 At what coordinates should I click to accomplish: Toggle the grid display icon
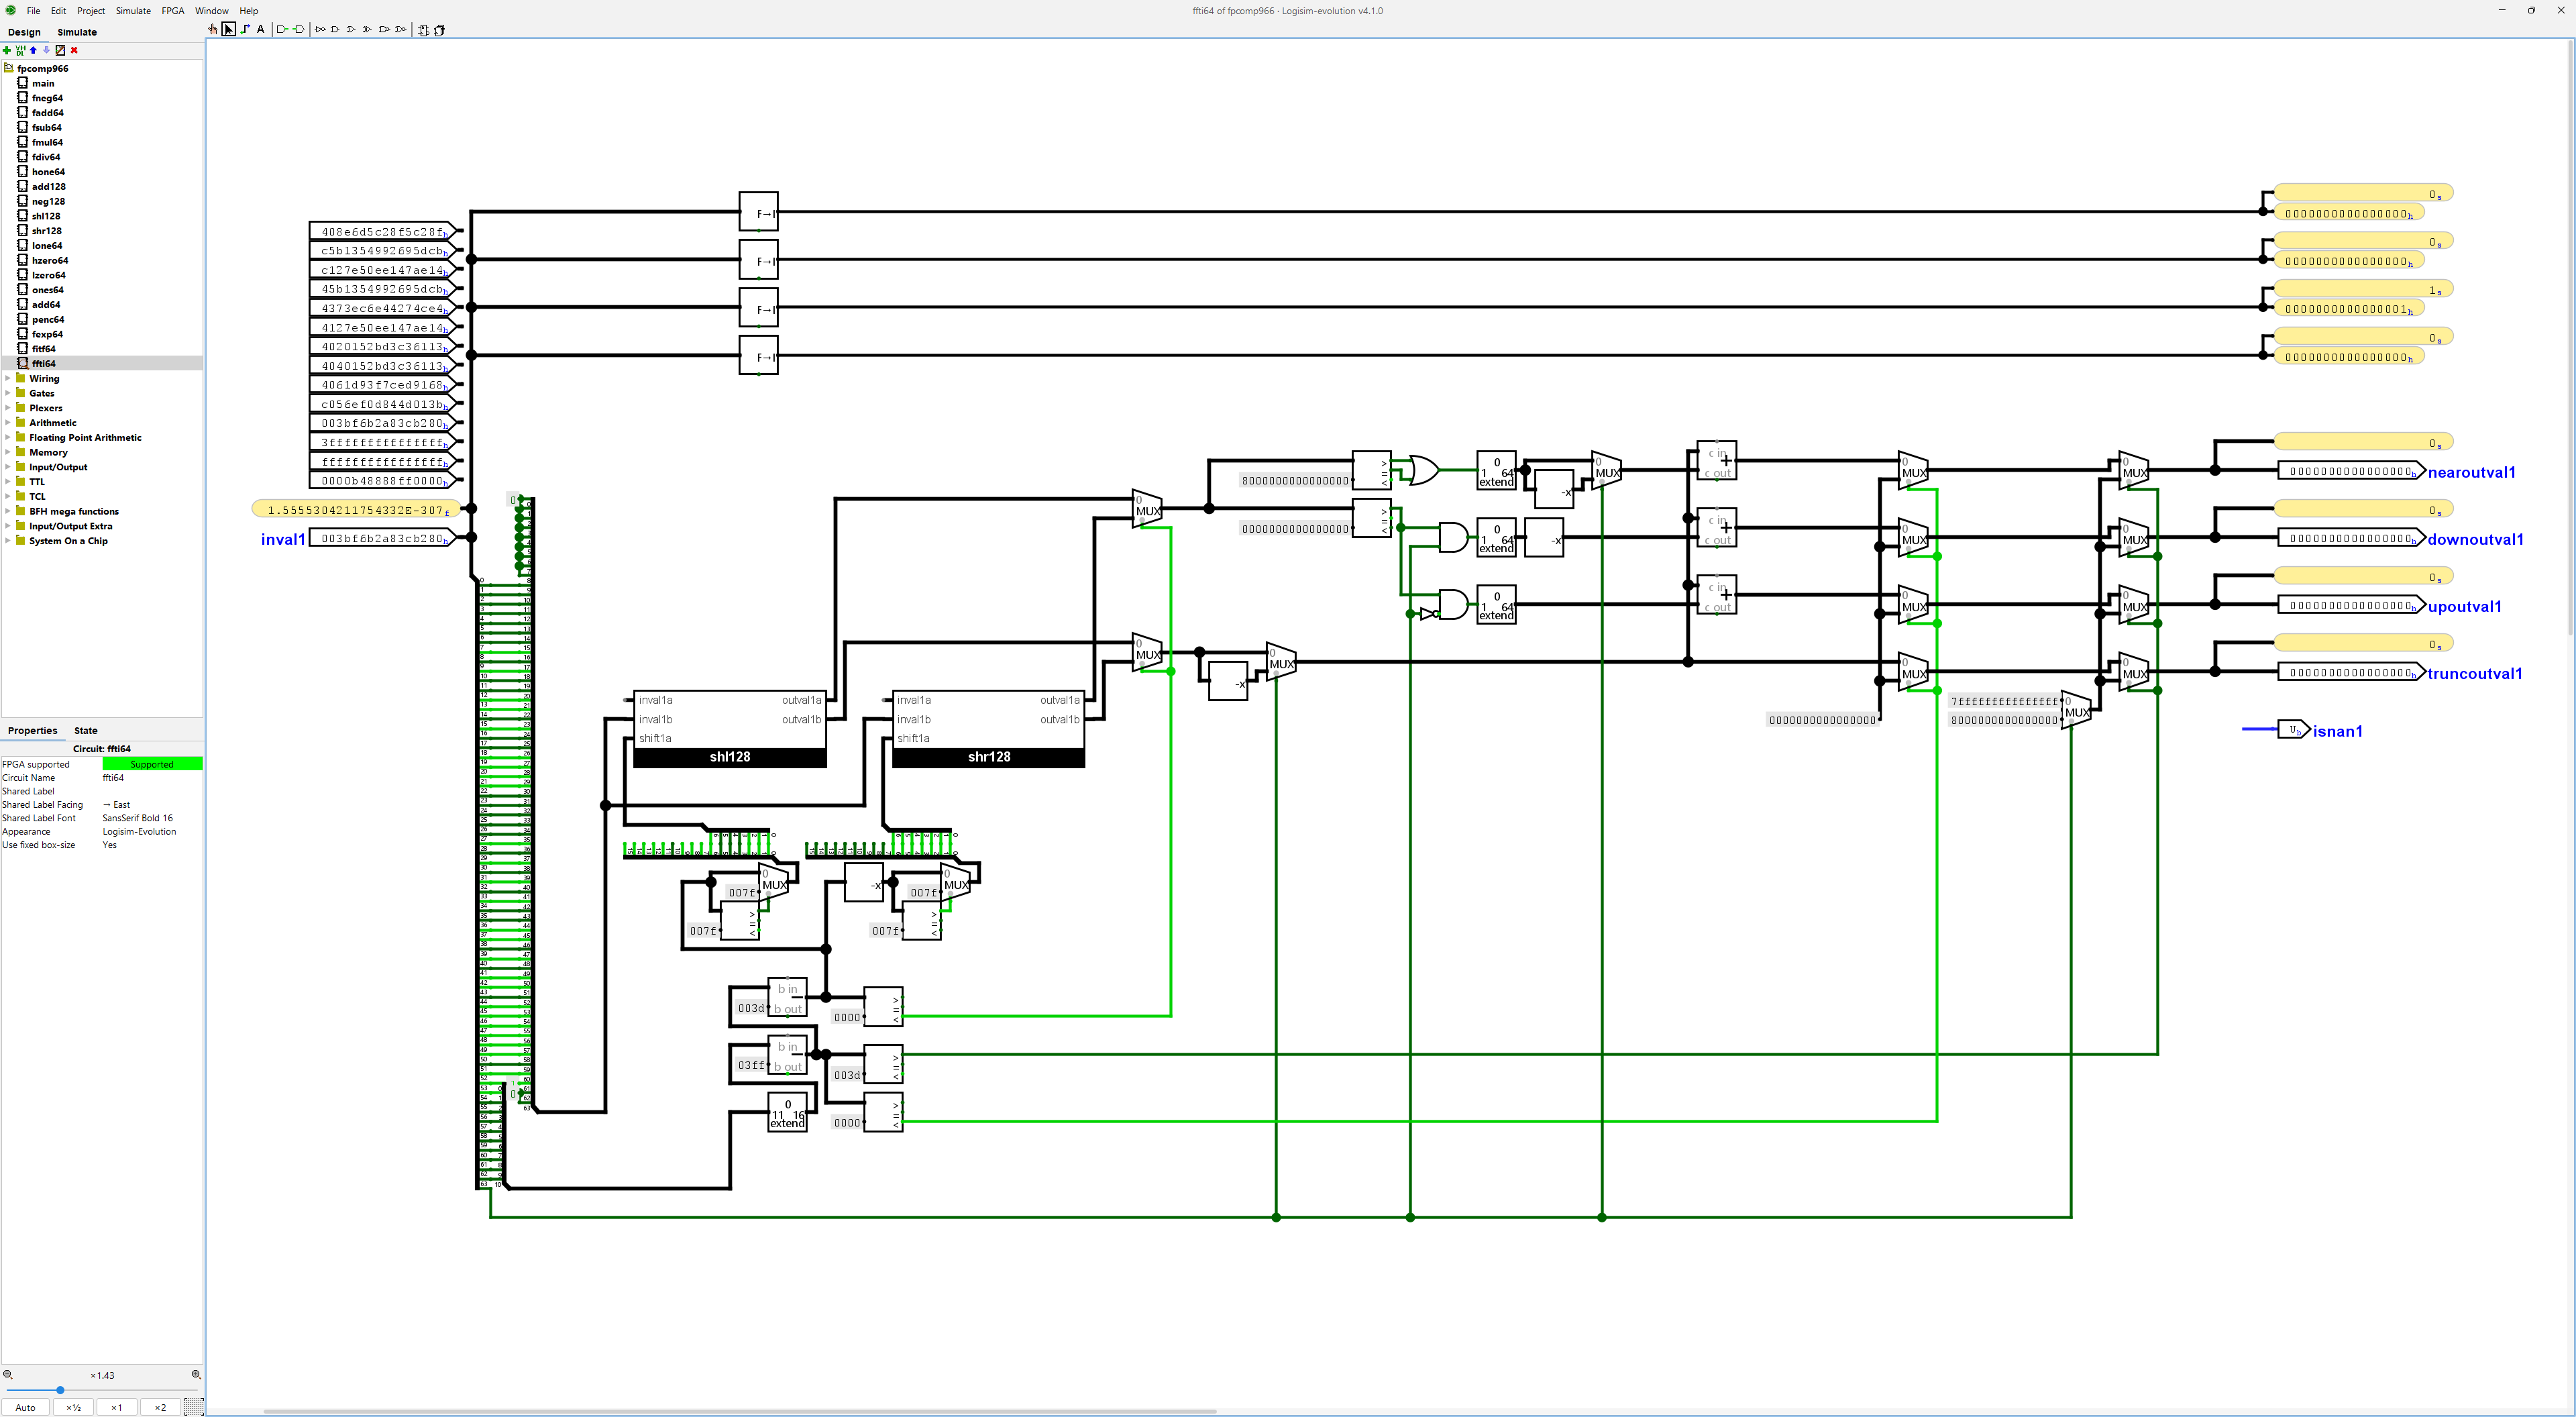coord(194,1407)
